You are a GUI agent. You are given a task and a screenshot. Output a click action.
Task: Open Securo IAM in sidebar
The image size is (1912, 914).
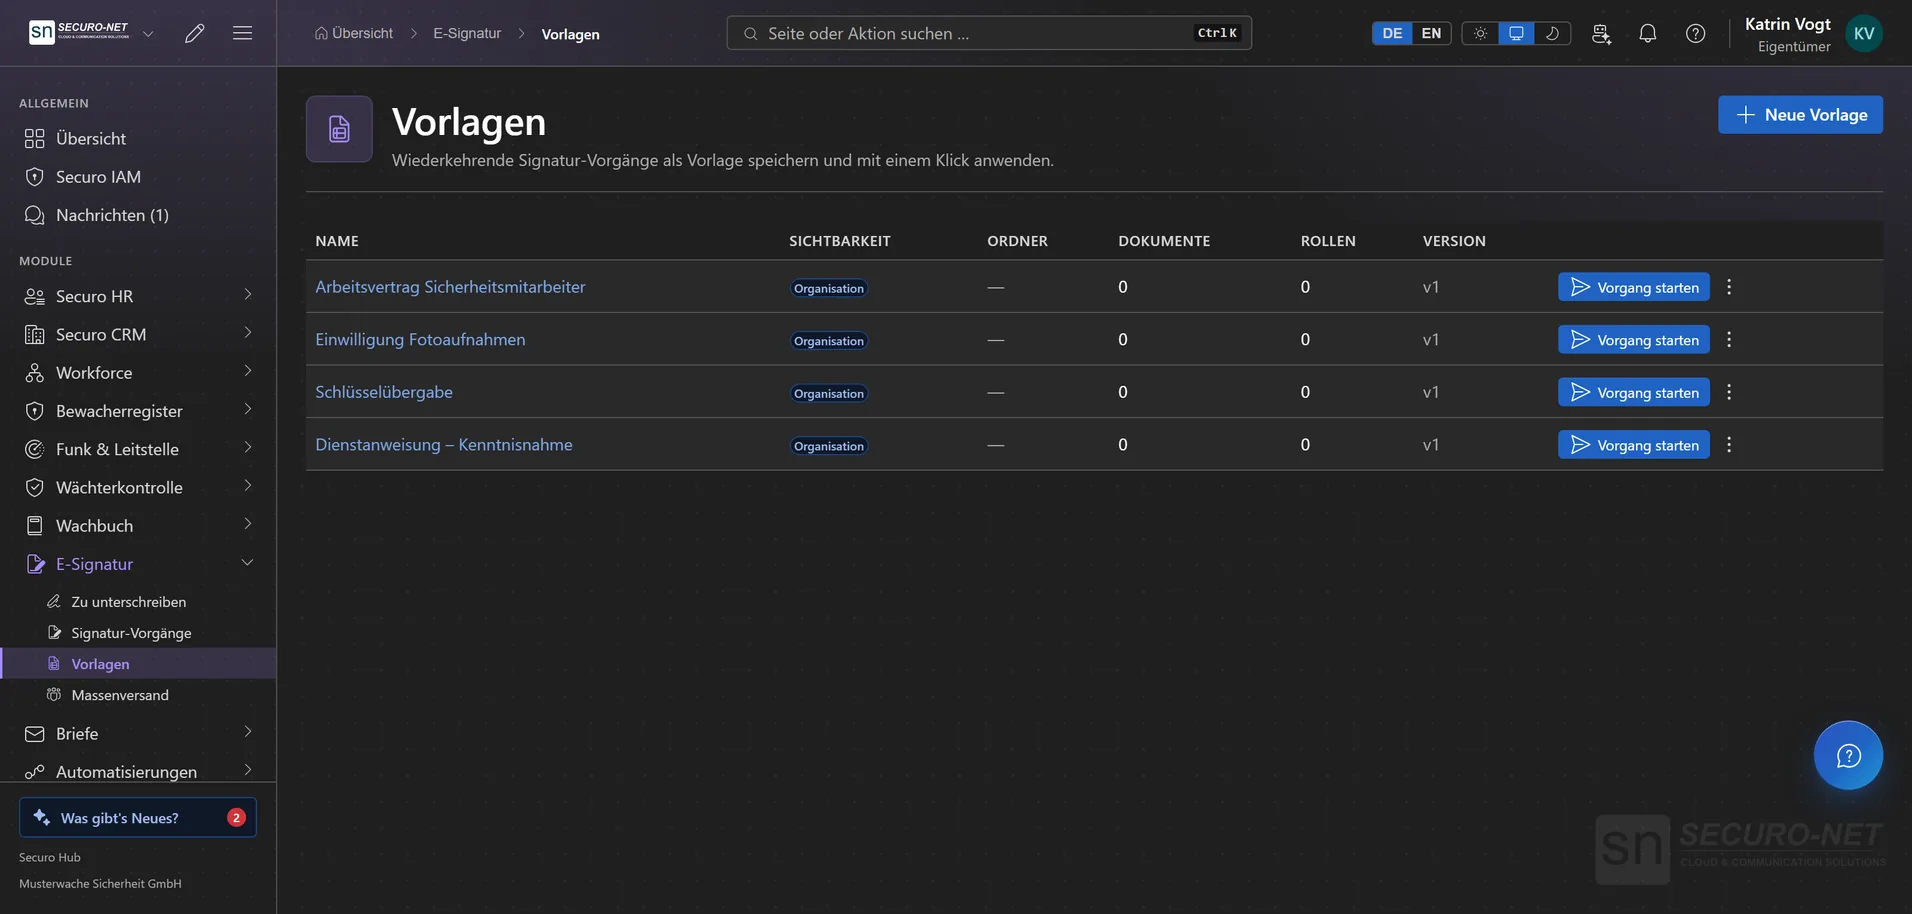point(138,177)
